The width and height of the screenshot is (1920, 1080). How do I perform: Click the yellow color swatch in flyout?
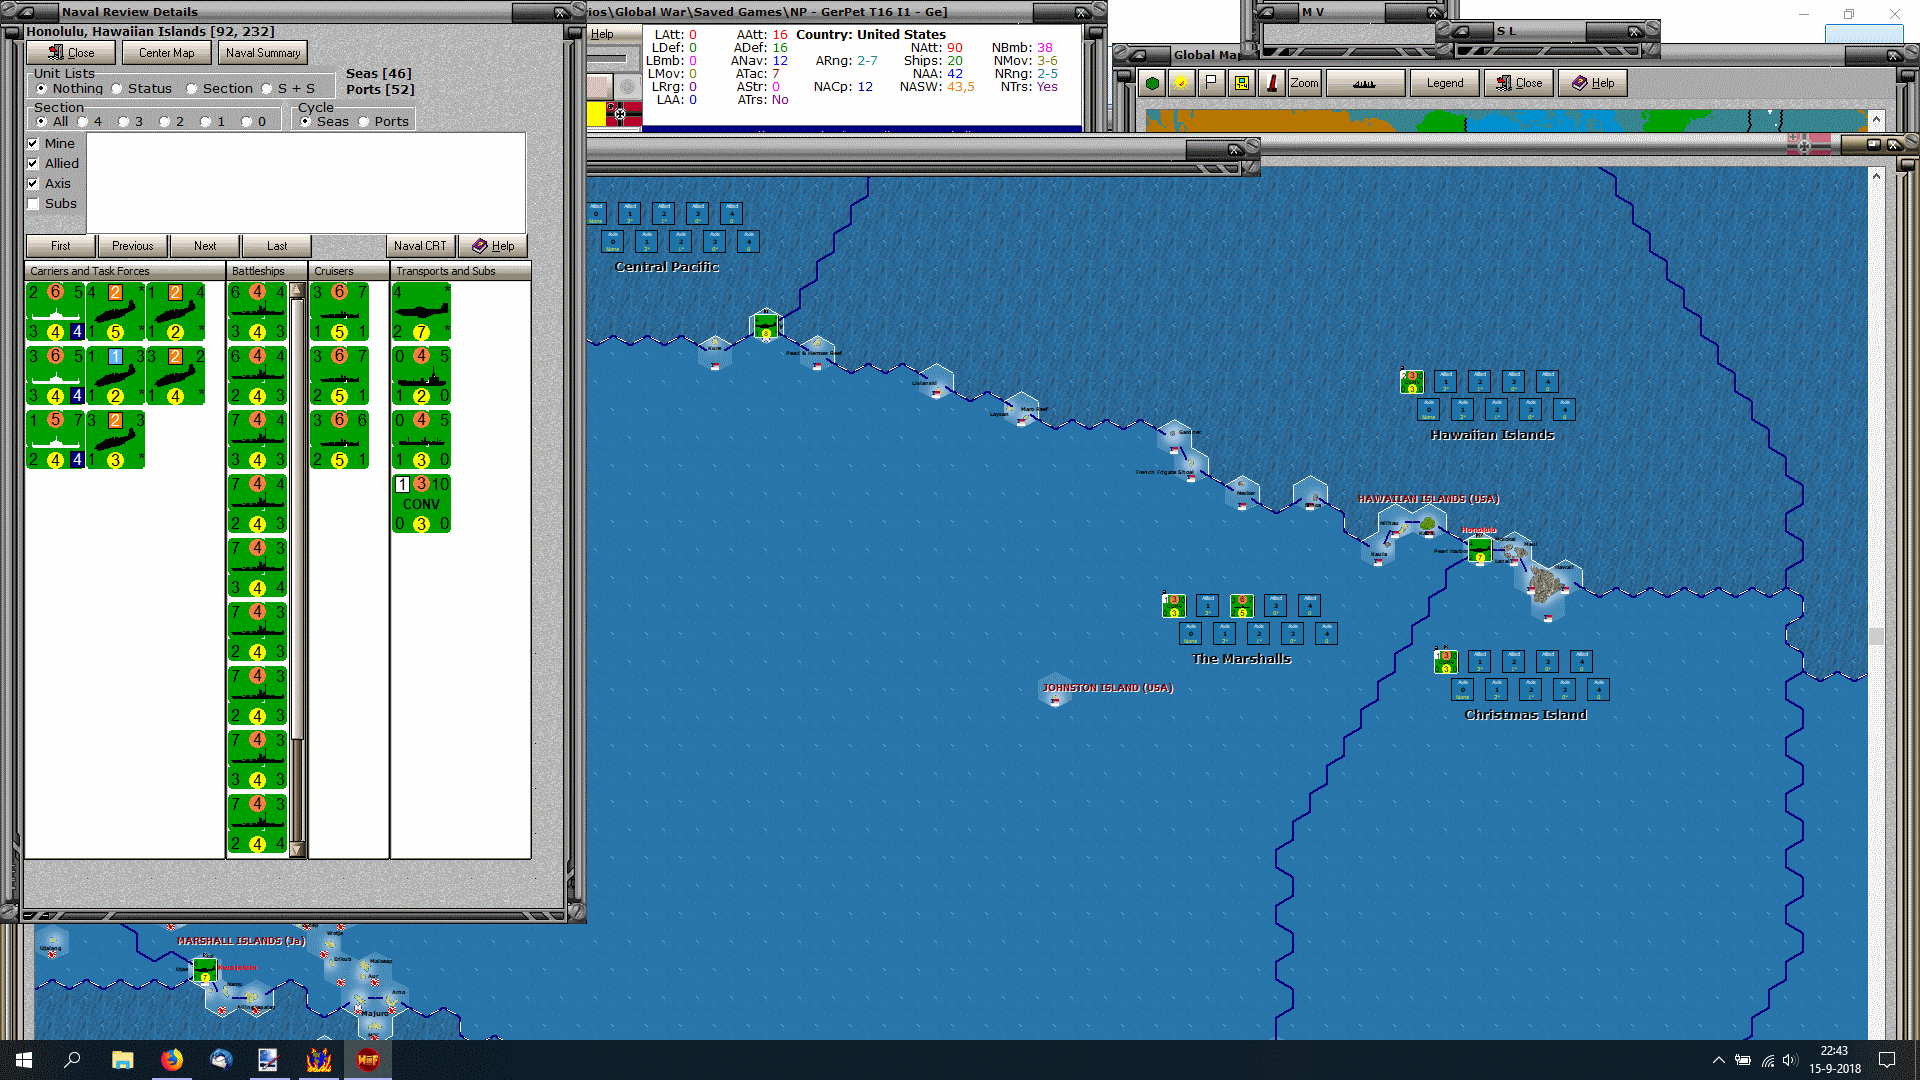[596, 114]
